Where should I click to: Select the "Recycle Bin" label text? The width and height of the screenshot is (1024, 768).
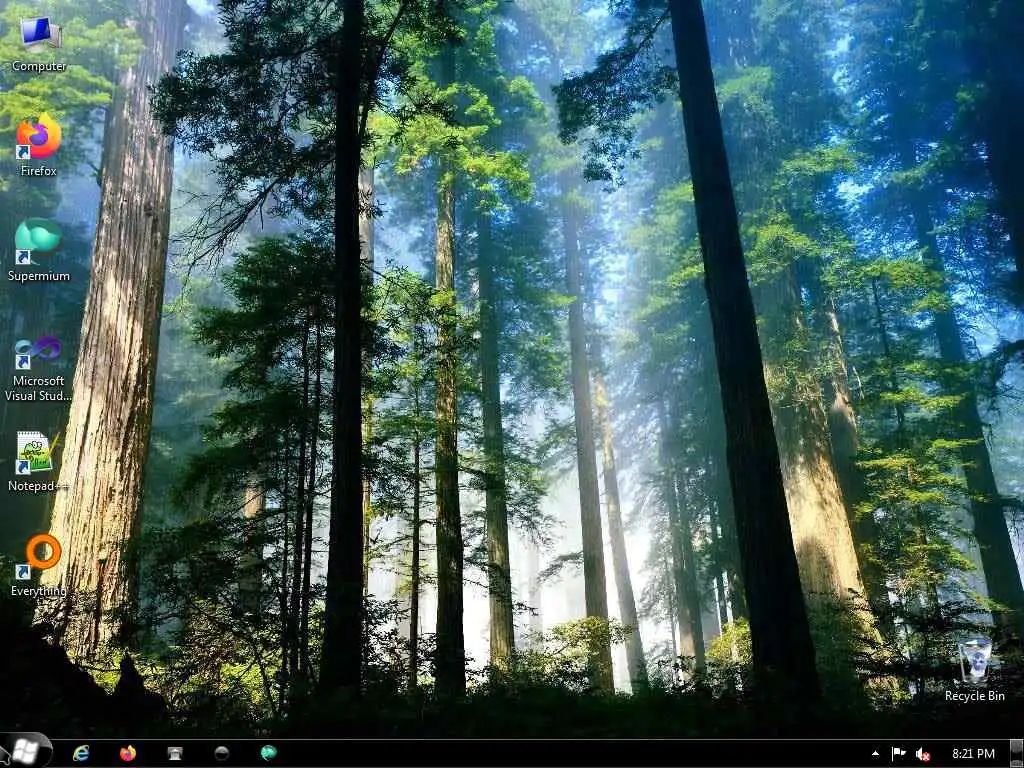click(x=974, y=696)
